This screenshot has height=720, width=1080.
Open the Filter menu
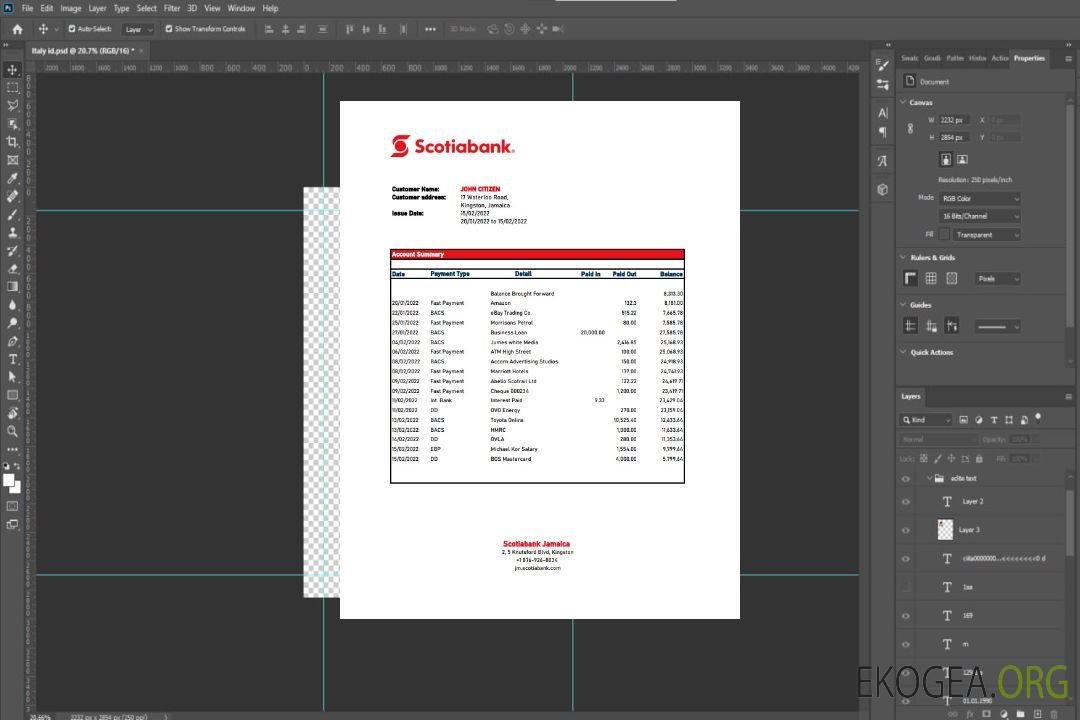click(172, 8)
